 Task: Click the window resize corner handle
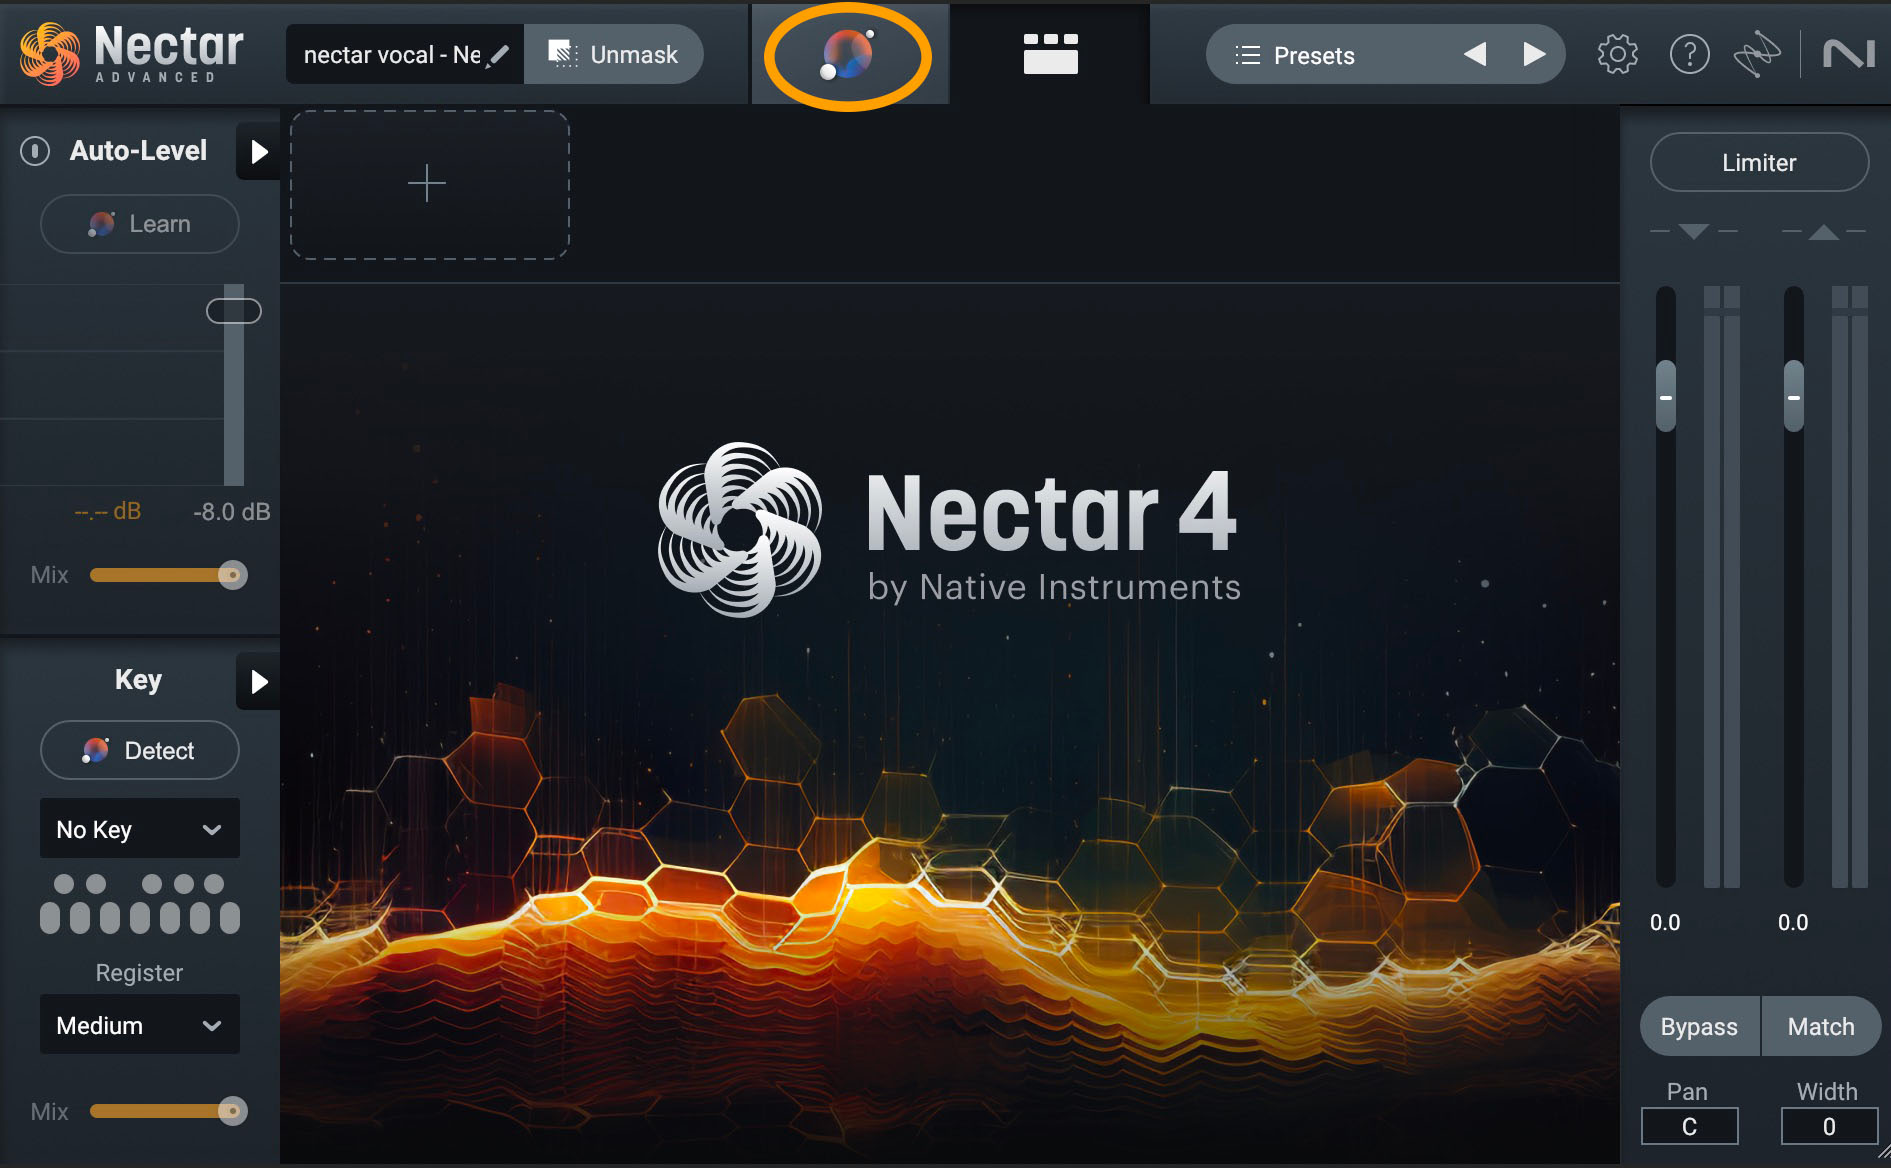[1882, 1154]
